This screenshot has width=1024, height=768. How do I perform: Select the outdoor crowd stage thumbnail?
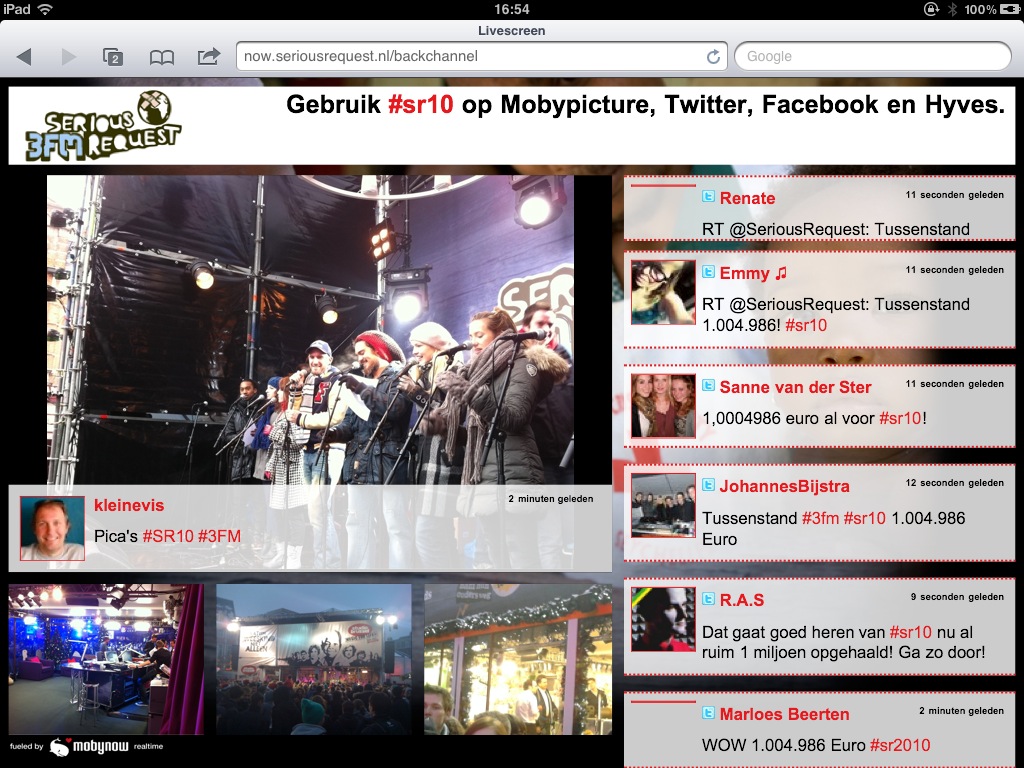click(313, 659)
